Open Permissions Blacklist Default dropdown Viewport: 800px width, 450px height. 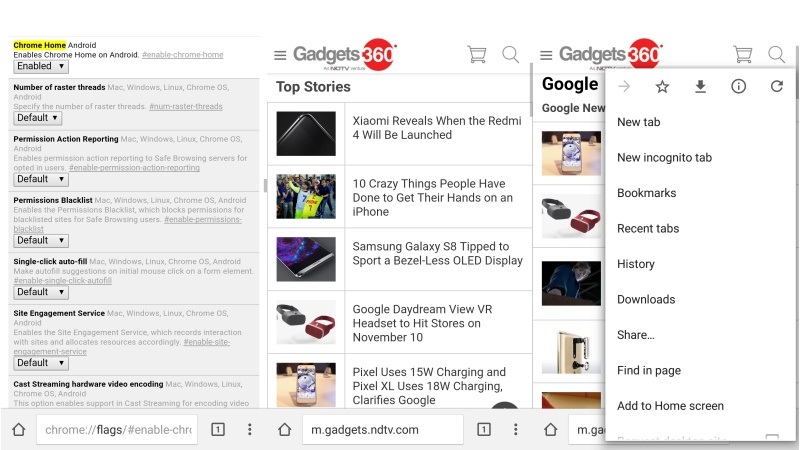pyautogui.click(x=41, y=240)
